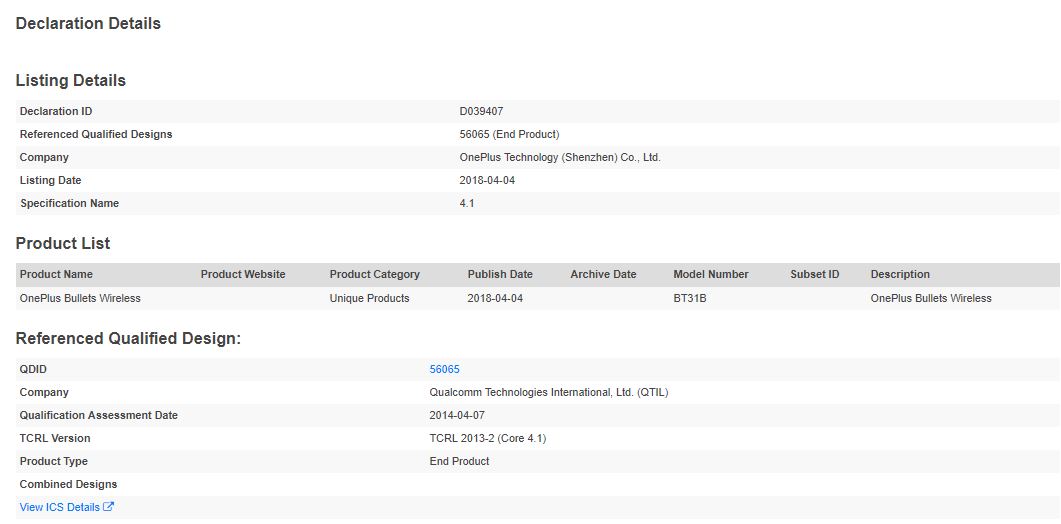
Task: Click the Listing Details heading
Action: pyautogui.click(x=70, y=80)
